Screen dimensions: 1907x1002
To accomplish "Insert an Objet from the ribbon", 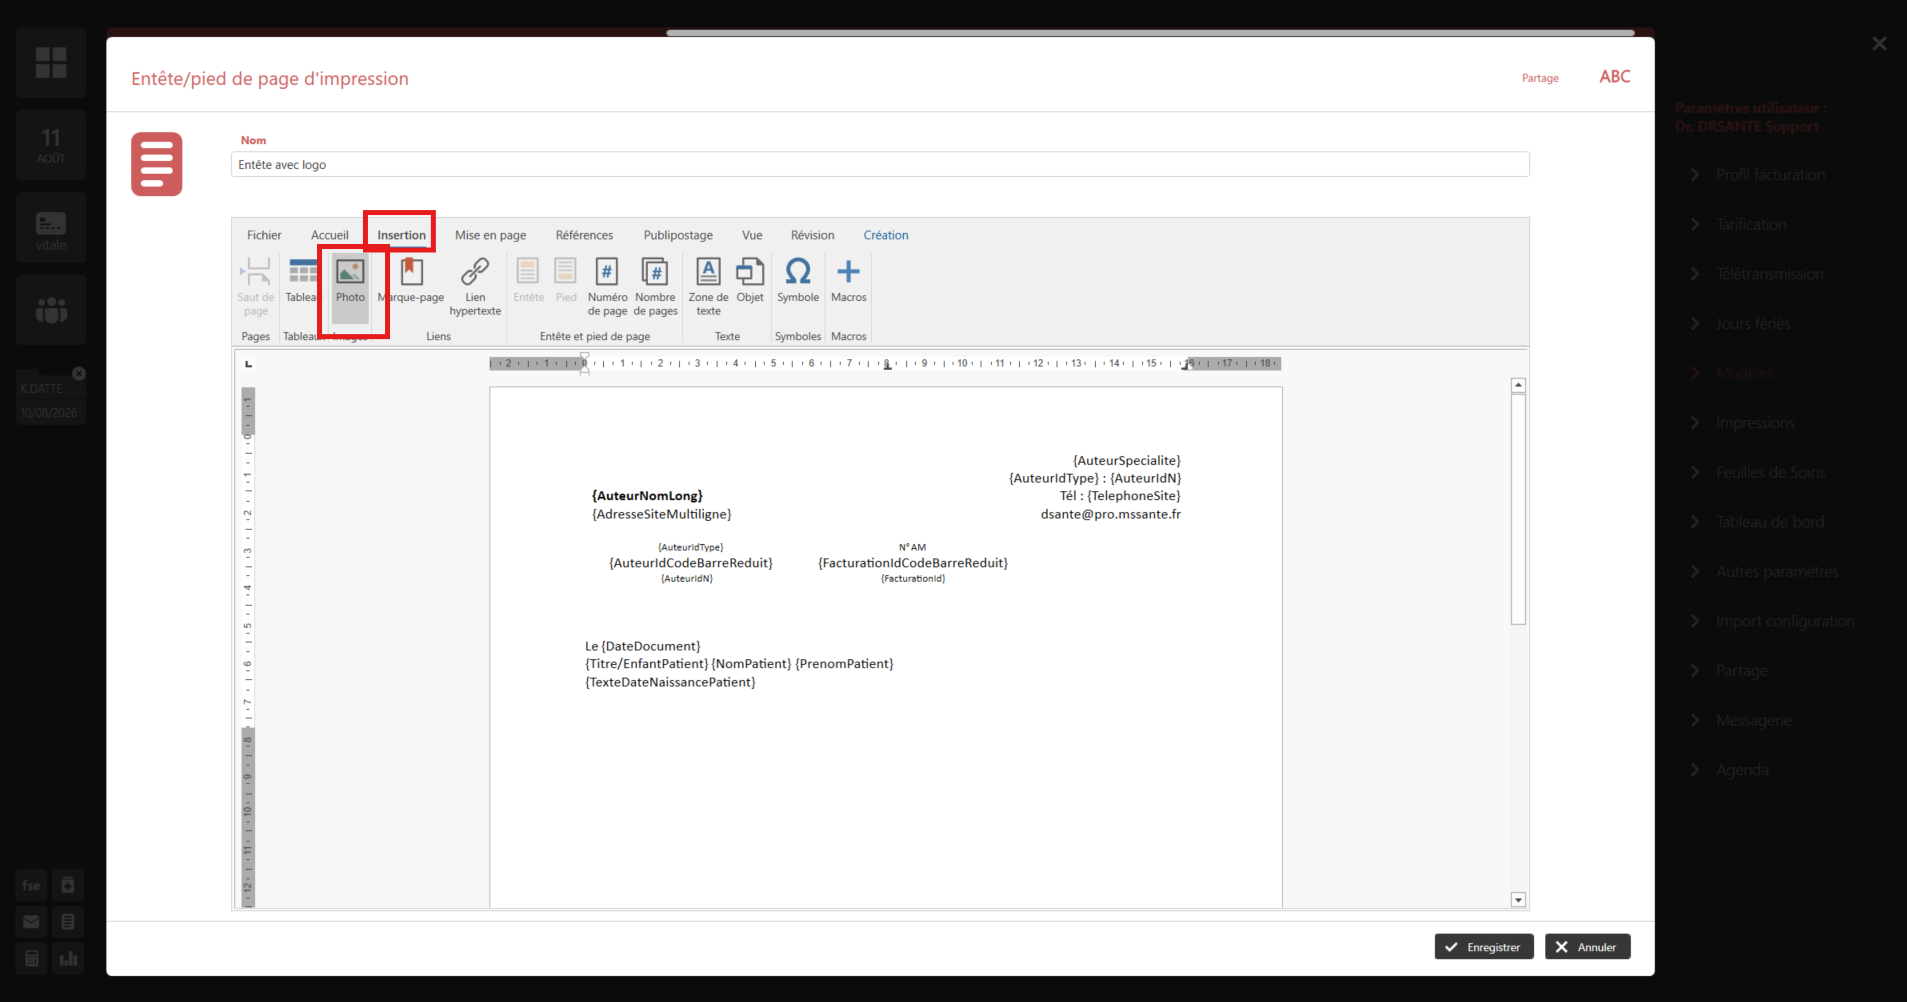I will pos(750,281).
